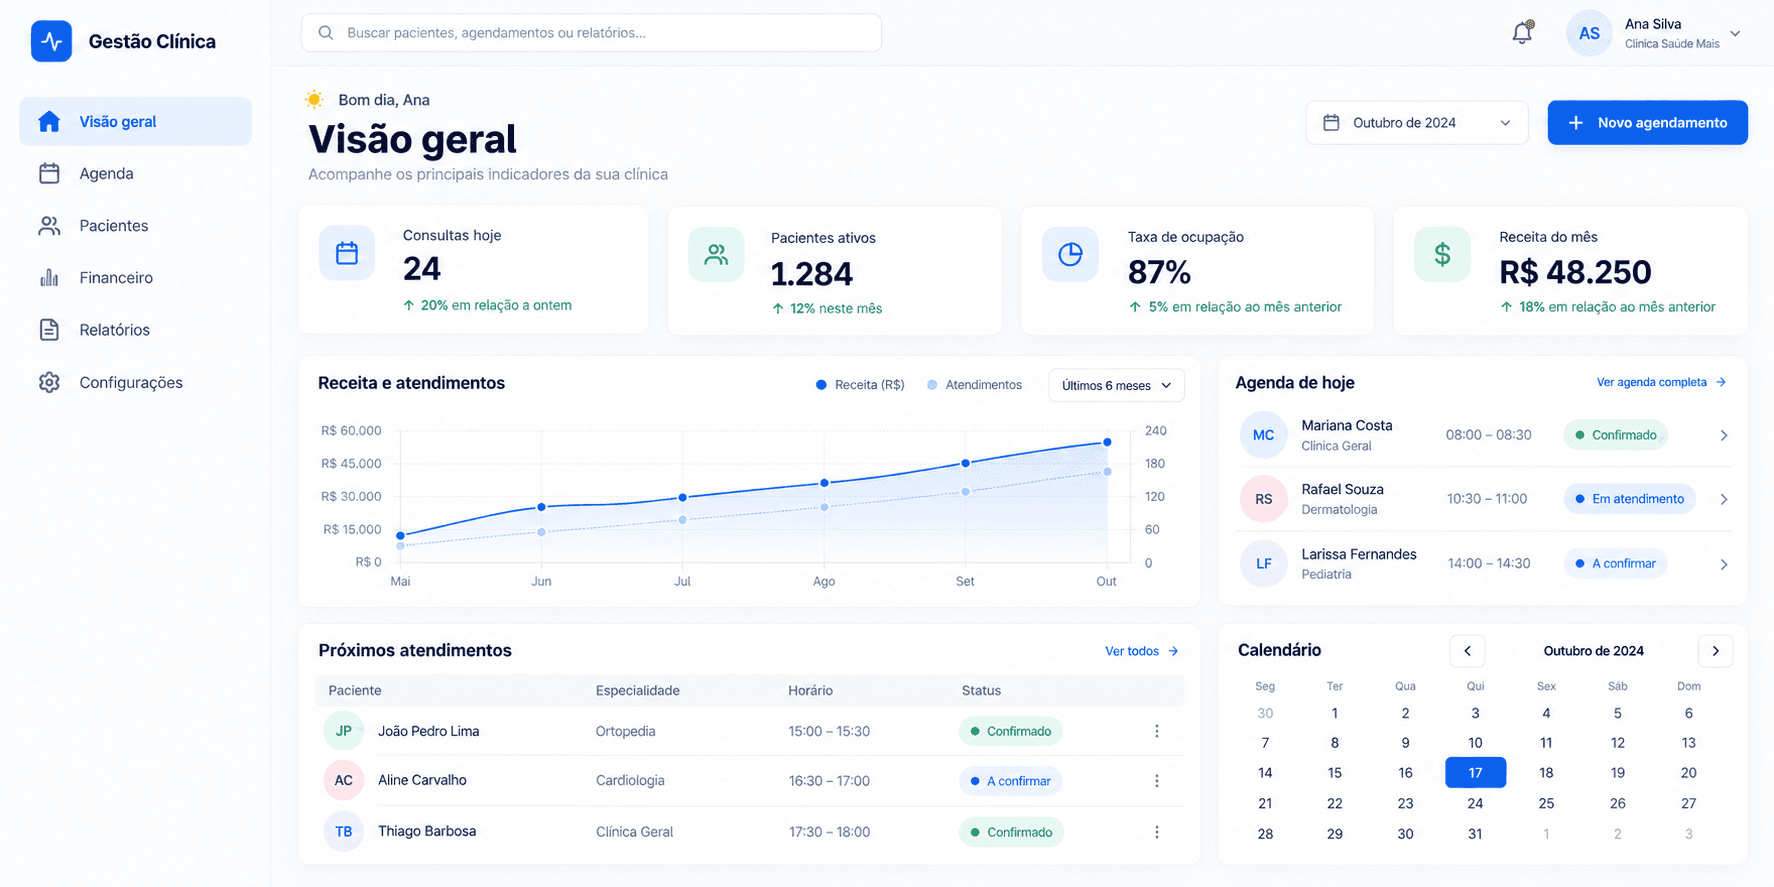Follow the Ver todos link
The width and height of the screenshot is (1774, 887).
click(1141, 651)
